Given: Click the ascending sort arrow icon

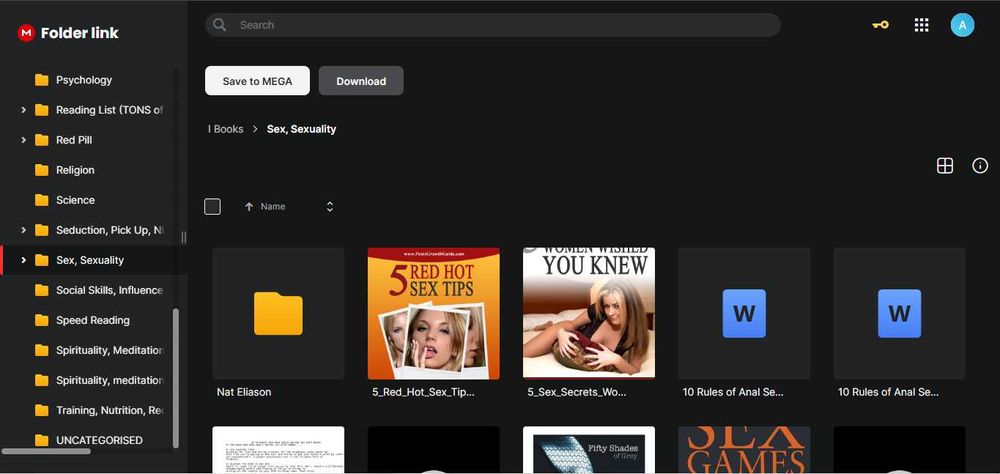Looking at the screenshot, I should (x=249, y=207).
